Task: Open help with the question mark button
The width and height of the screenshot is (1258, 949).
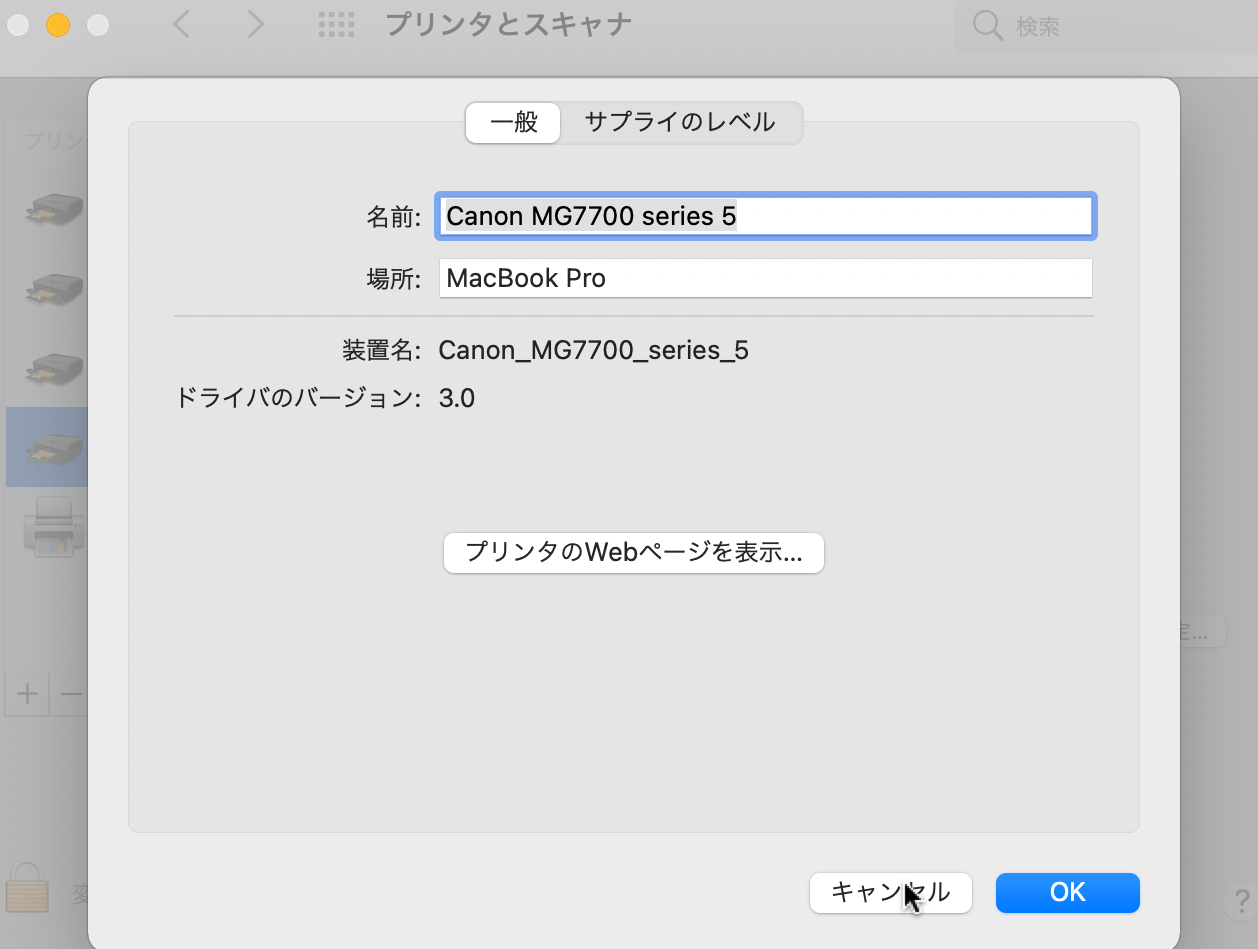Action: click(x=1240, y=901)
